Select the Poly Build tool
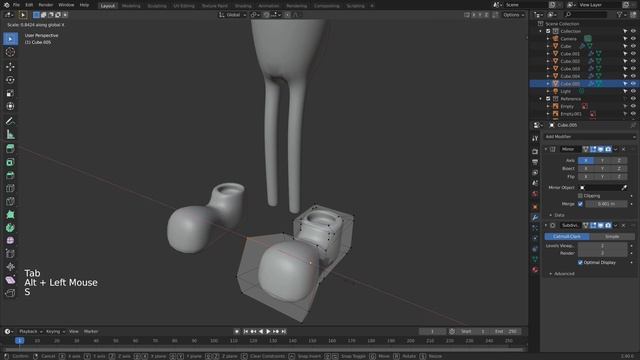 point(10,214)
